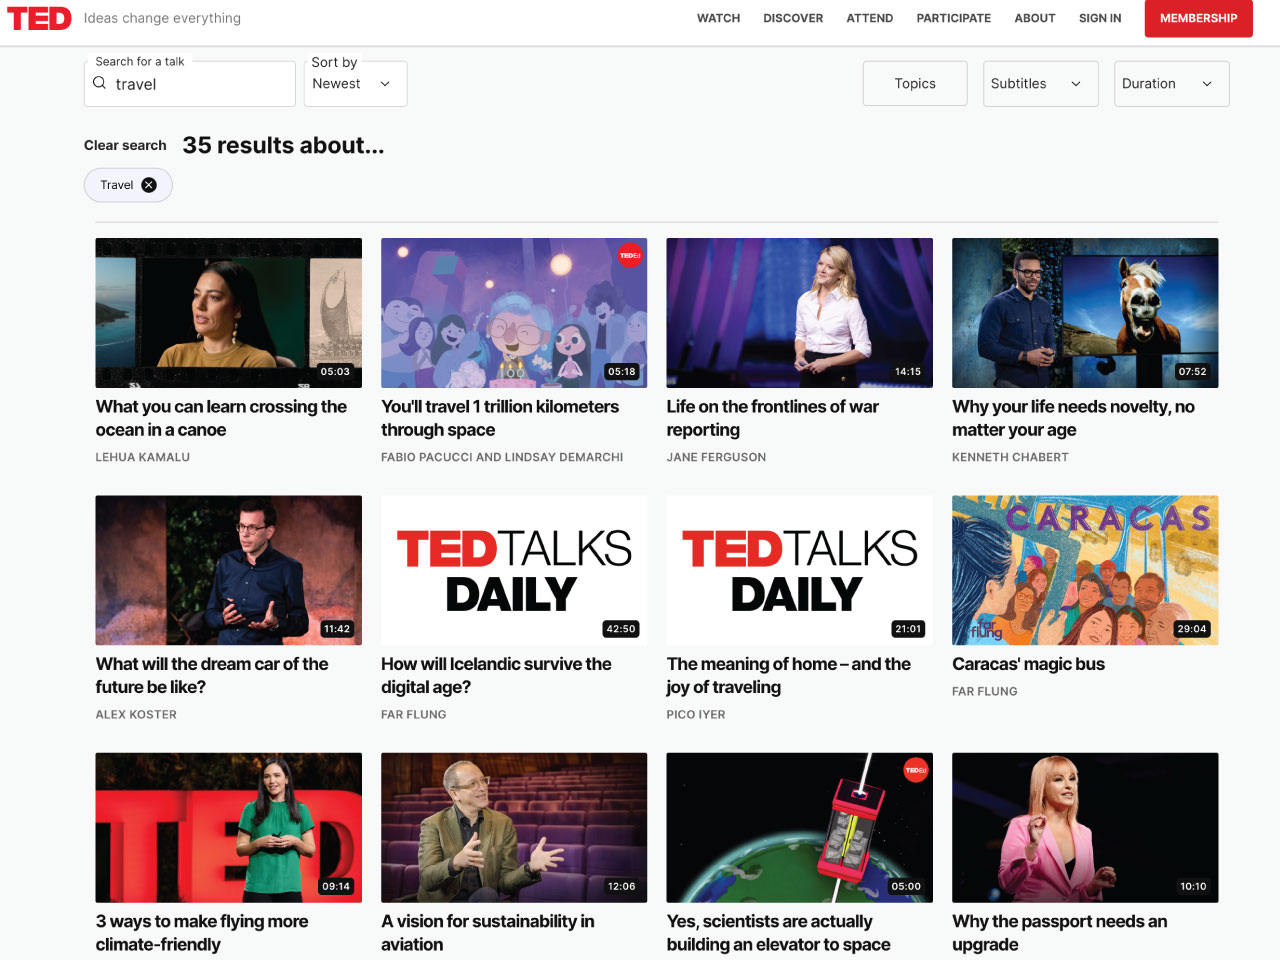The image size is (1280, 960).
Task: Open the Topics filter
Action: coord(915,84)
